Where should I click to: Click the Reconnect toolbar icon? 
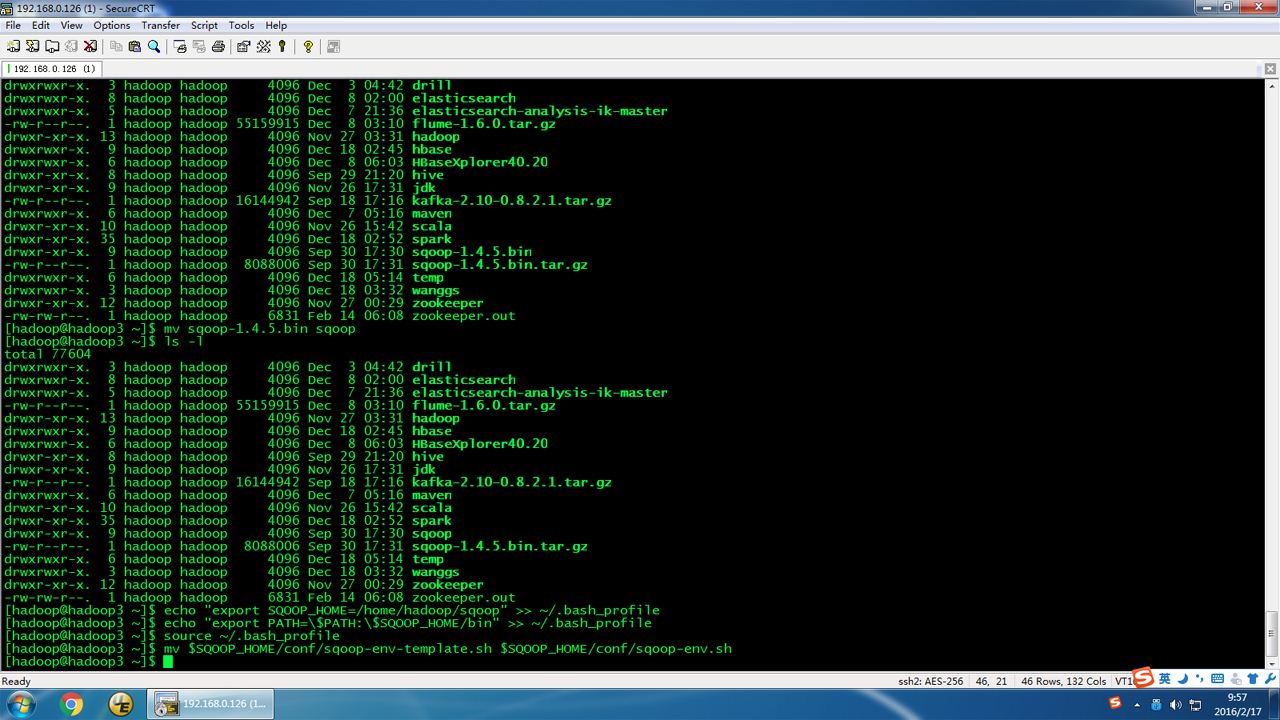[71, 46]
